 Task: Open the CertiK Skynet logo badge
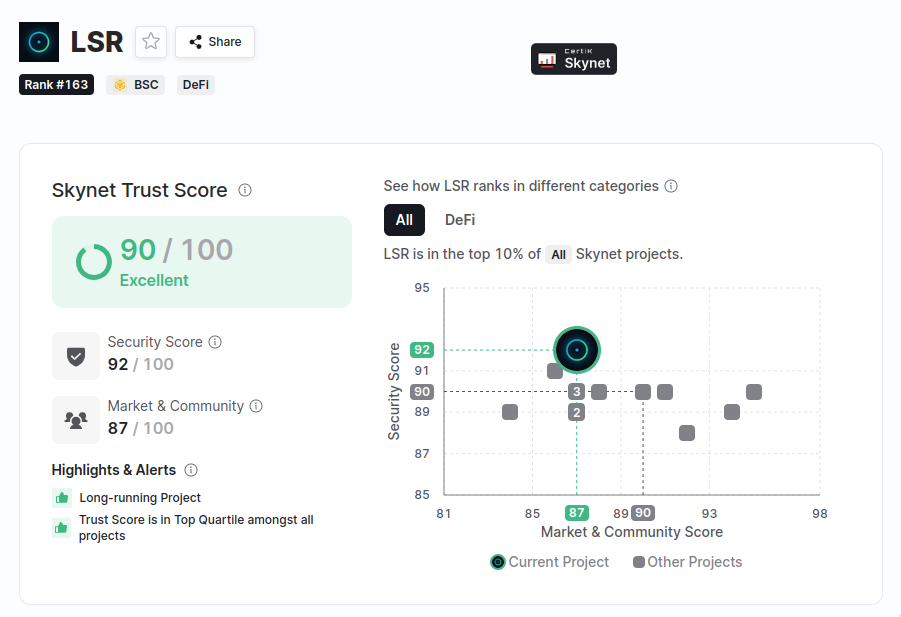point(573,58)
